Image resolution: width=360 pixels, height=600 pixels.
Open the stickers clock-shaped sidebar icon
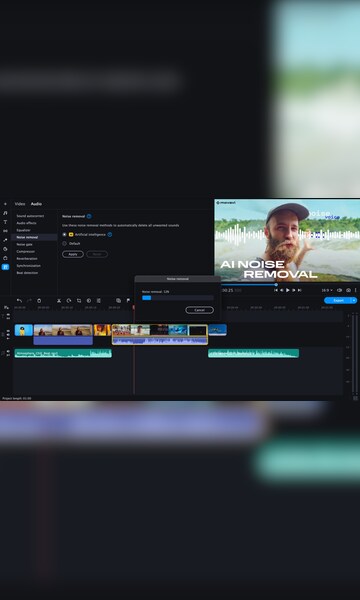[x=5, y=249]
